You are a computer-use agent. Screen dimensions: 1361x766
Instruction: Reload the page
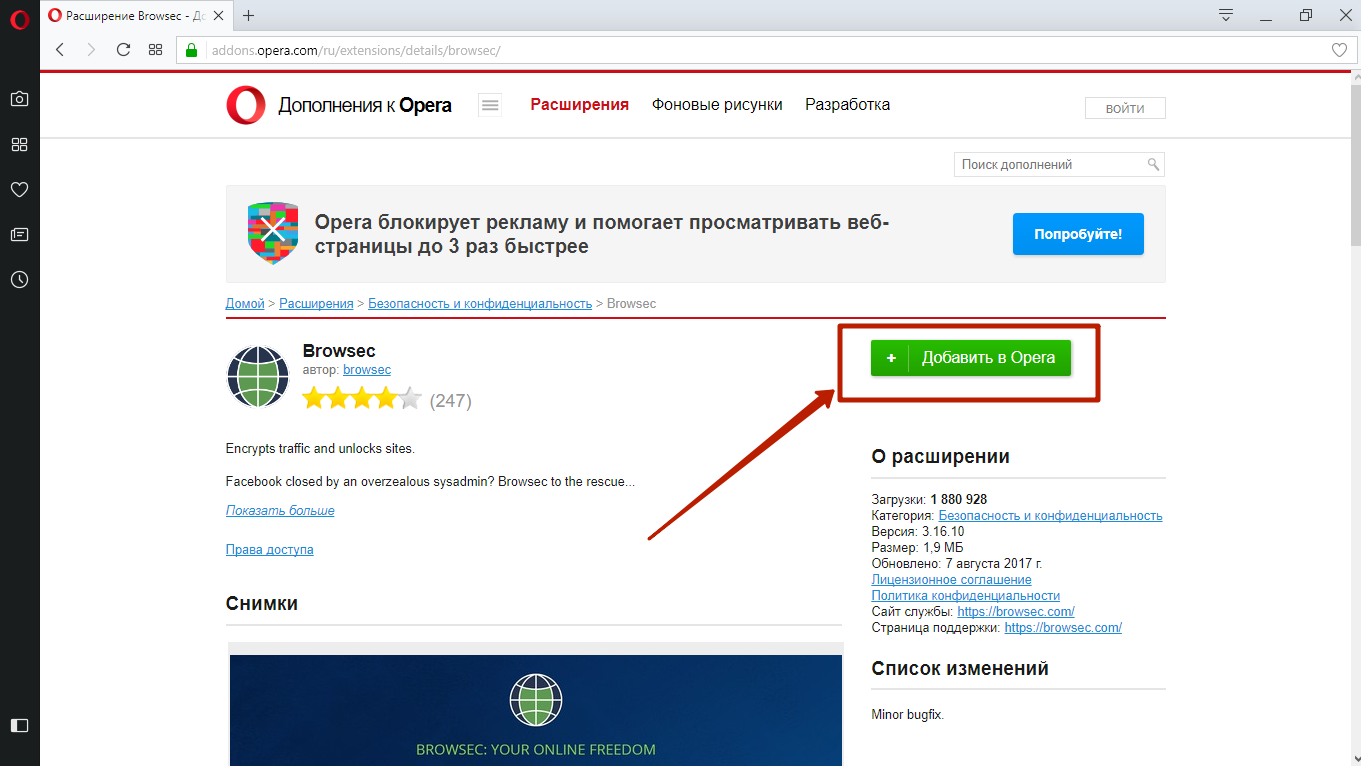pos(123,49)
